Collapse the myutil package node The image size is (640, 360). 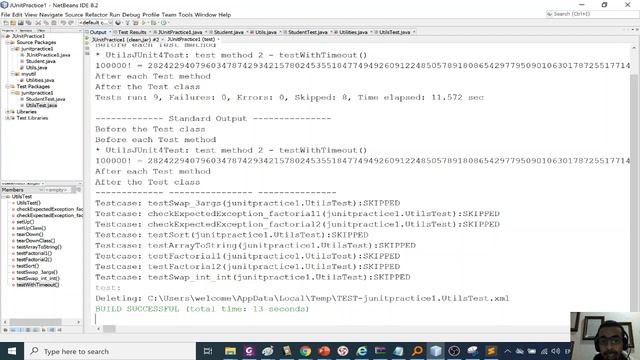point(13,74)
